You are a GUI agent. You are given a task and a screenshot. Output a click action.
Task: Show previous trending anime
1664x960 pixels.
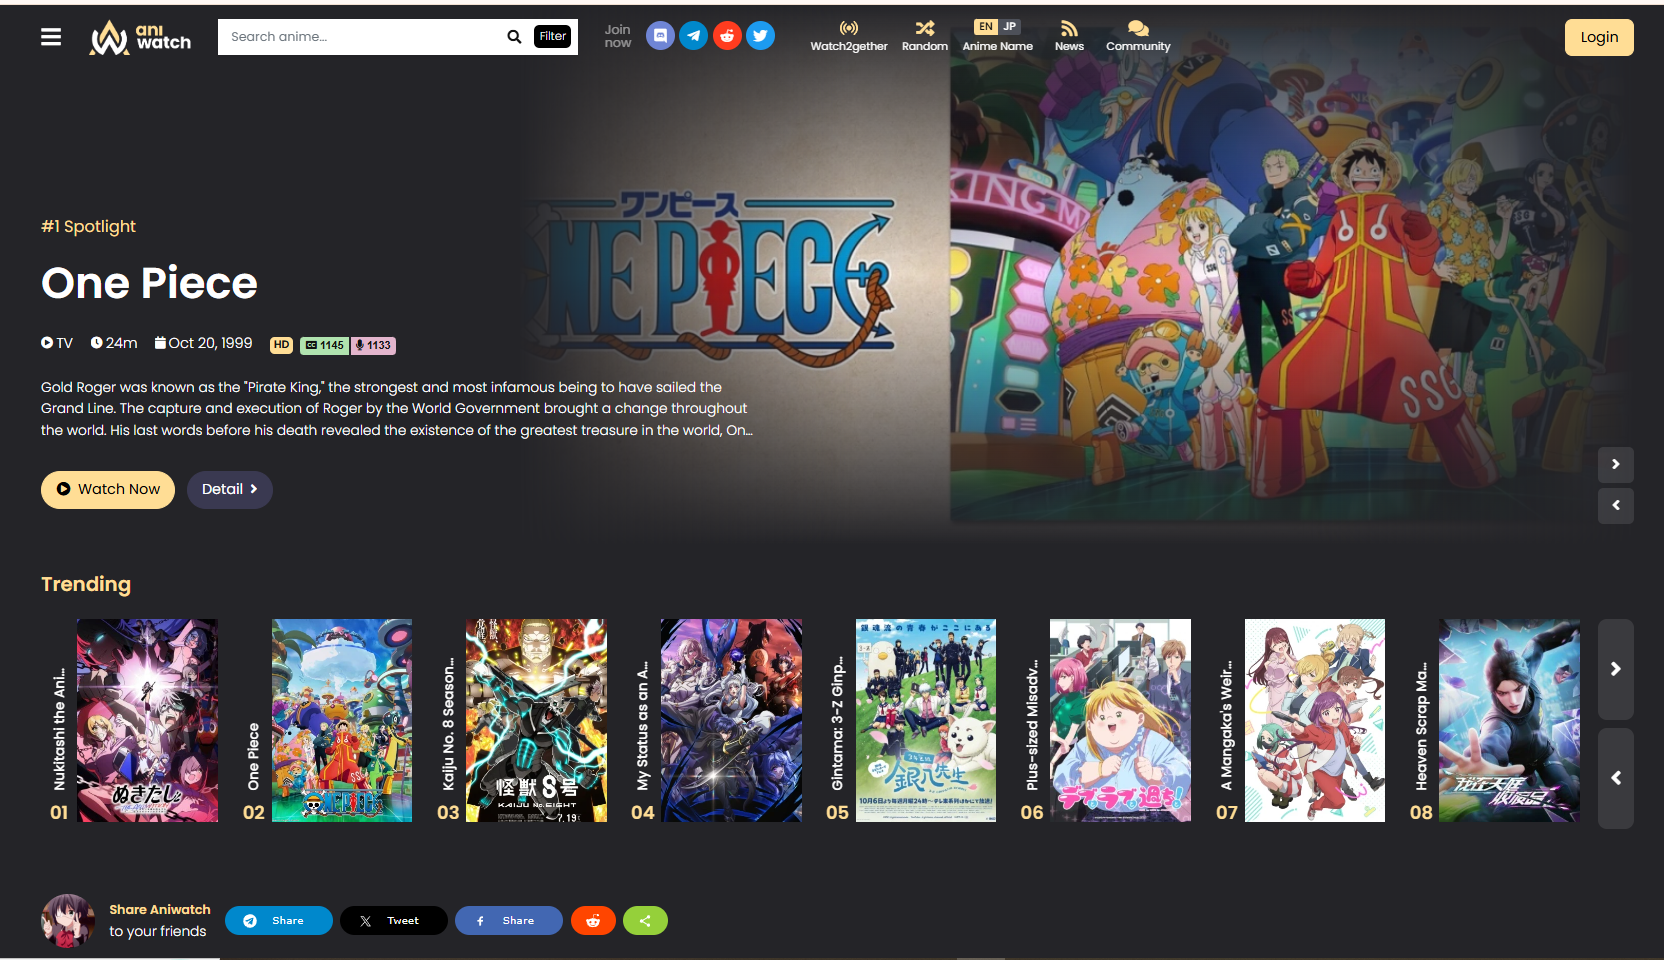point(1616,778)
